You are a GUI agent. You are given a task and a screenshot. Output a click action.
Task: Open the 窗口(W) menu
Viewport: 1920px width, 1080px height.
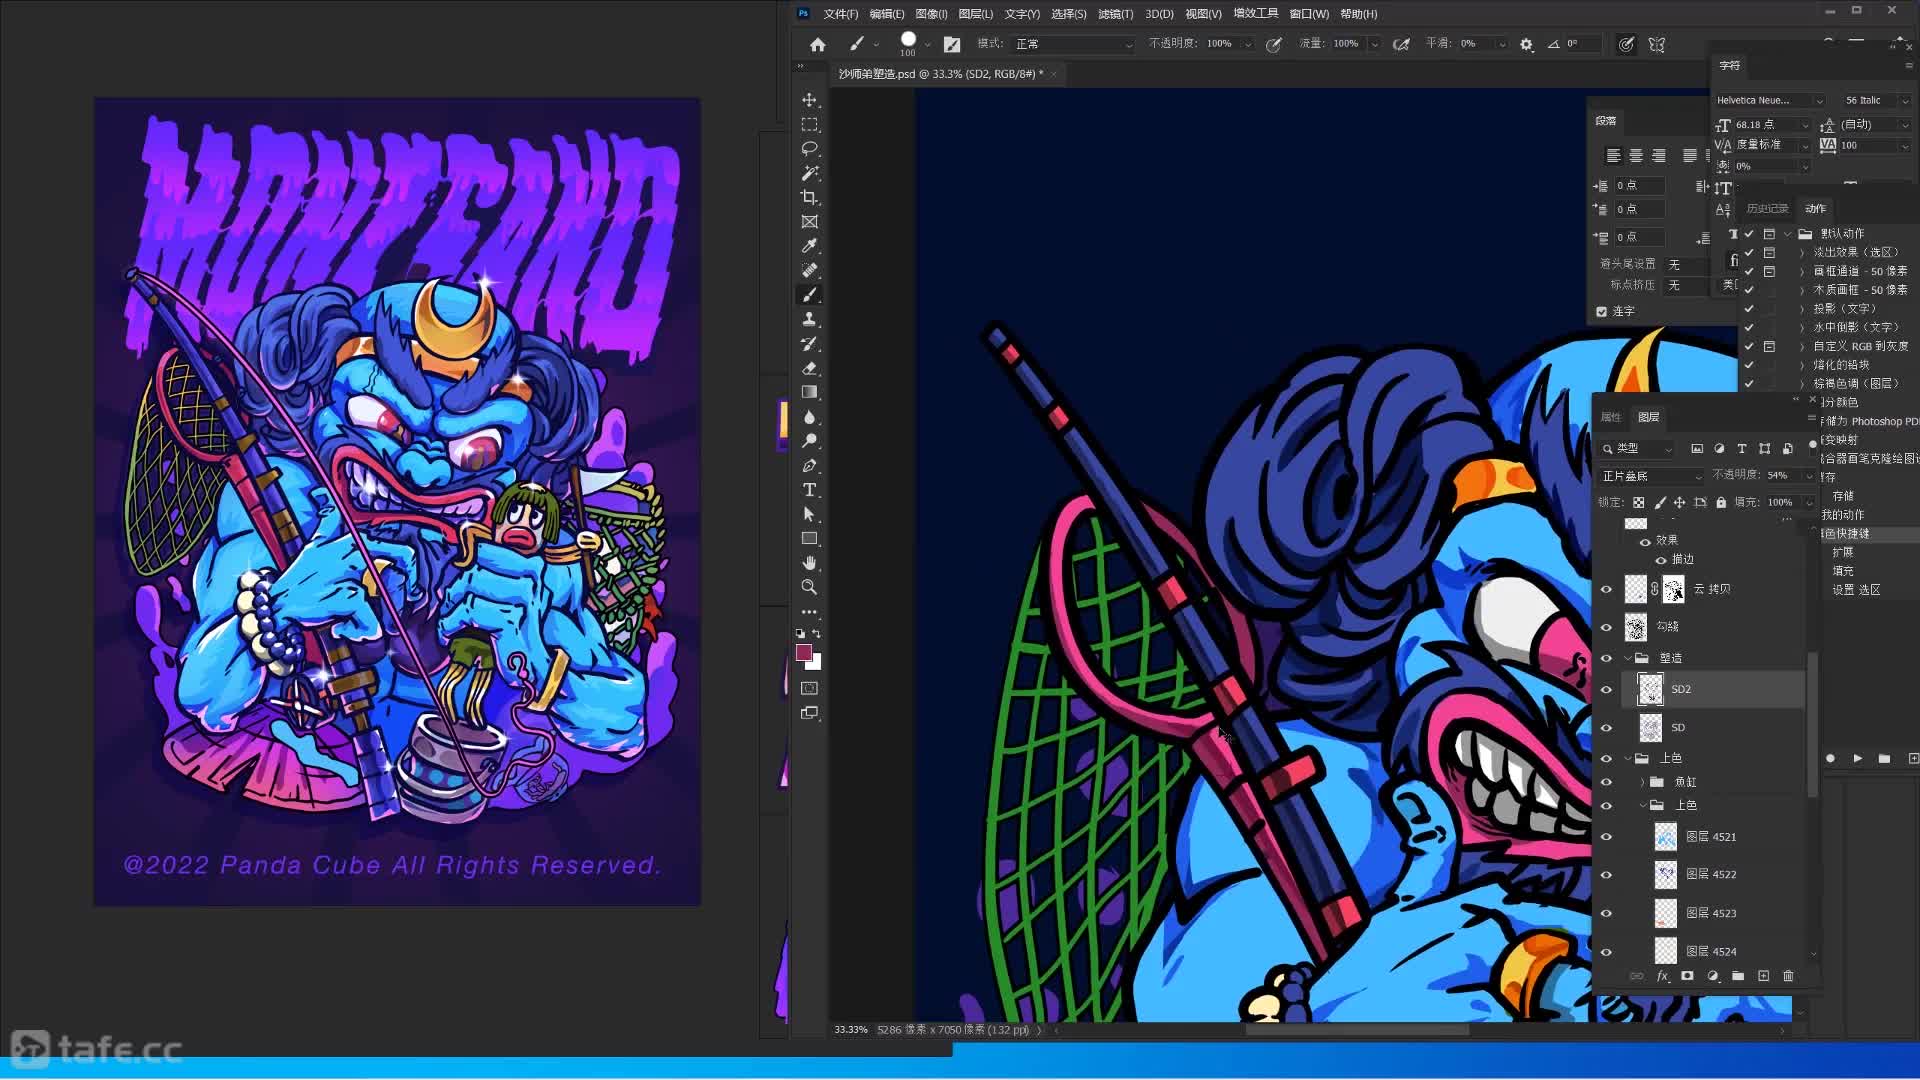point(1309,14)
